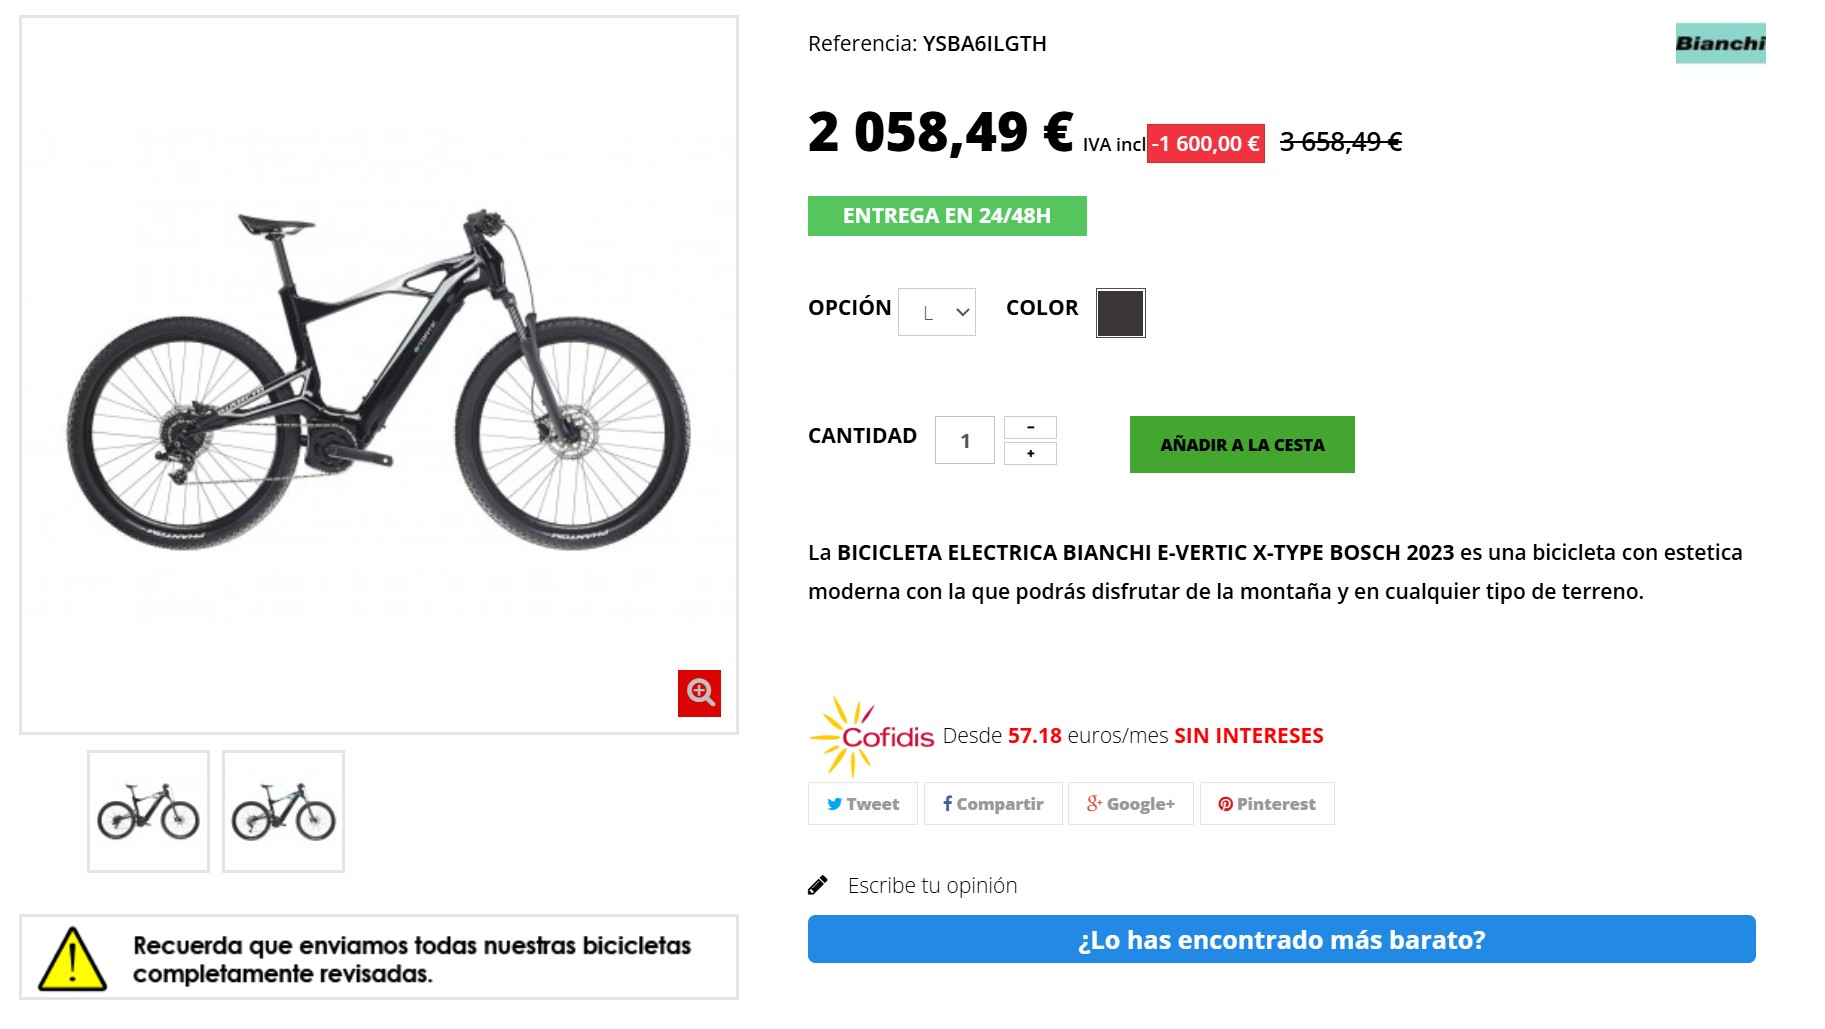This screenshot has height=1029, width=1825.
Task: Click the pencil icon to write opinion
Action: pyautogui.click(x=818, y=885)
